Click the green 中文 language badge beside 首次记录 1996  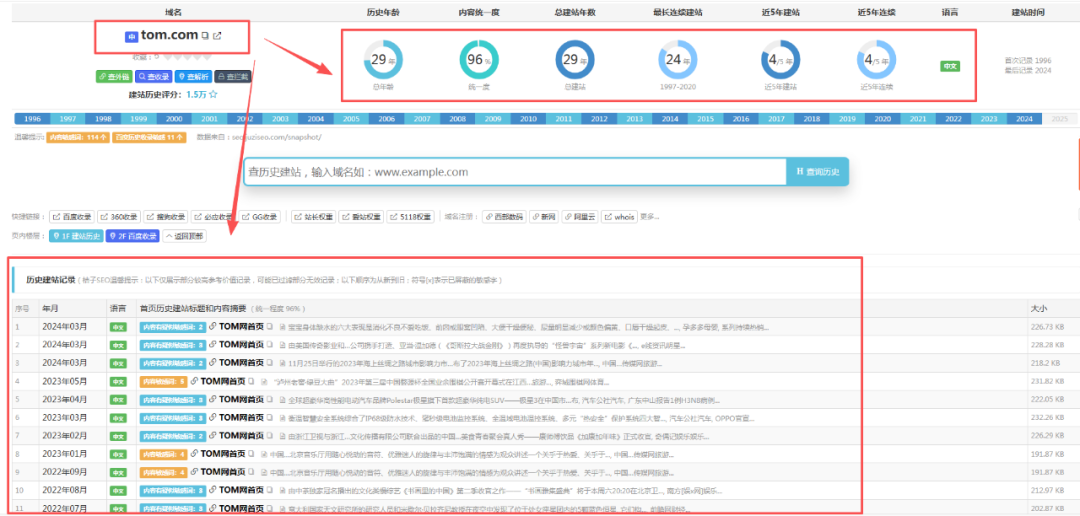951,66
